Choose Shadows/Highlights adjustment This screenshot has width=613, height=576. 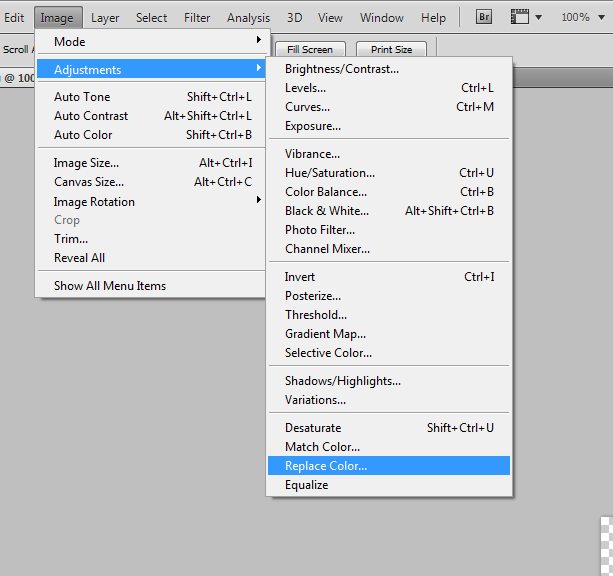(x=342, y=381)
